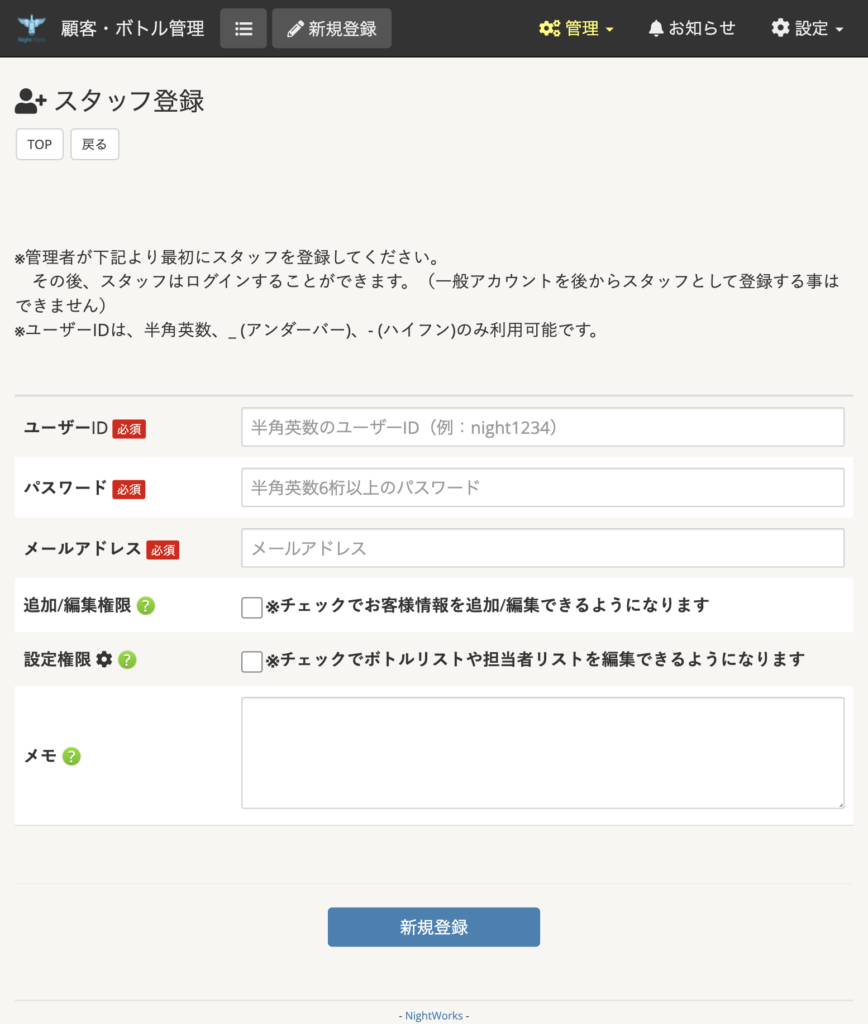Expand the 設定 dropdown menu
This screenshot has width=868, height=1024.
pos(807,29)
